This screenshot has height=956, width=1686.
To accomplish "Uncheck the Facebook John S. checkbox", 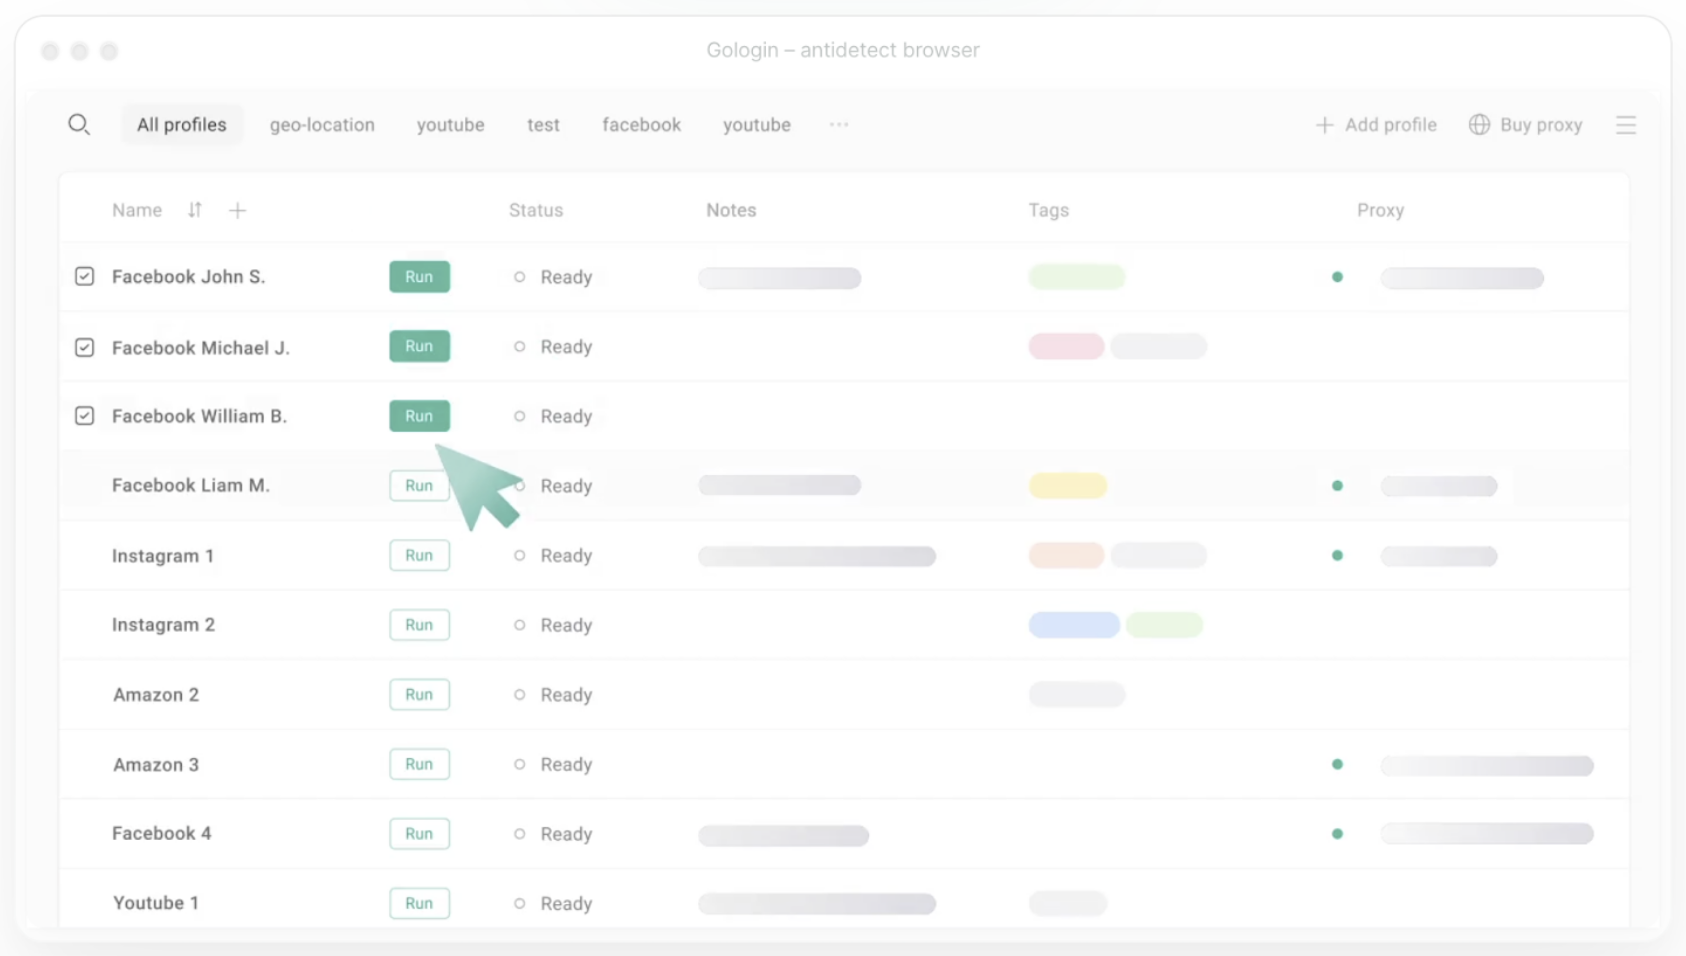I will pyautogui.click(x=85, y=276).
